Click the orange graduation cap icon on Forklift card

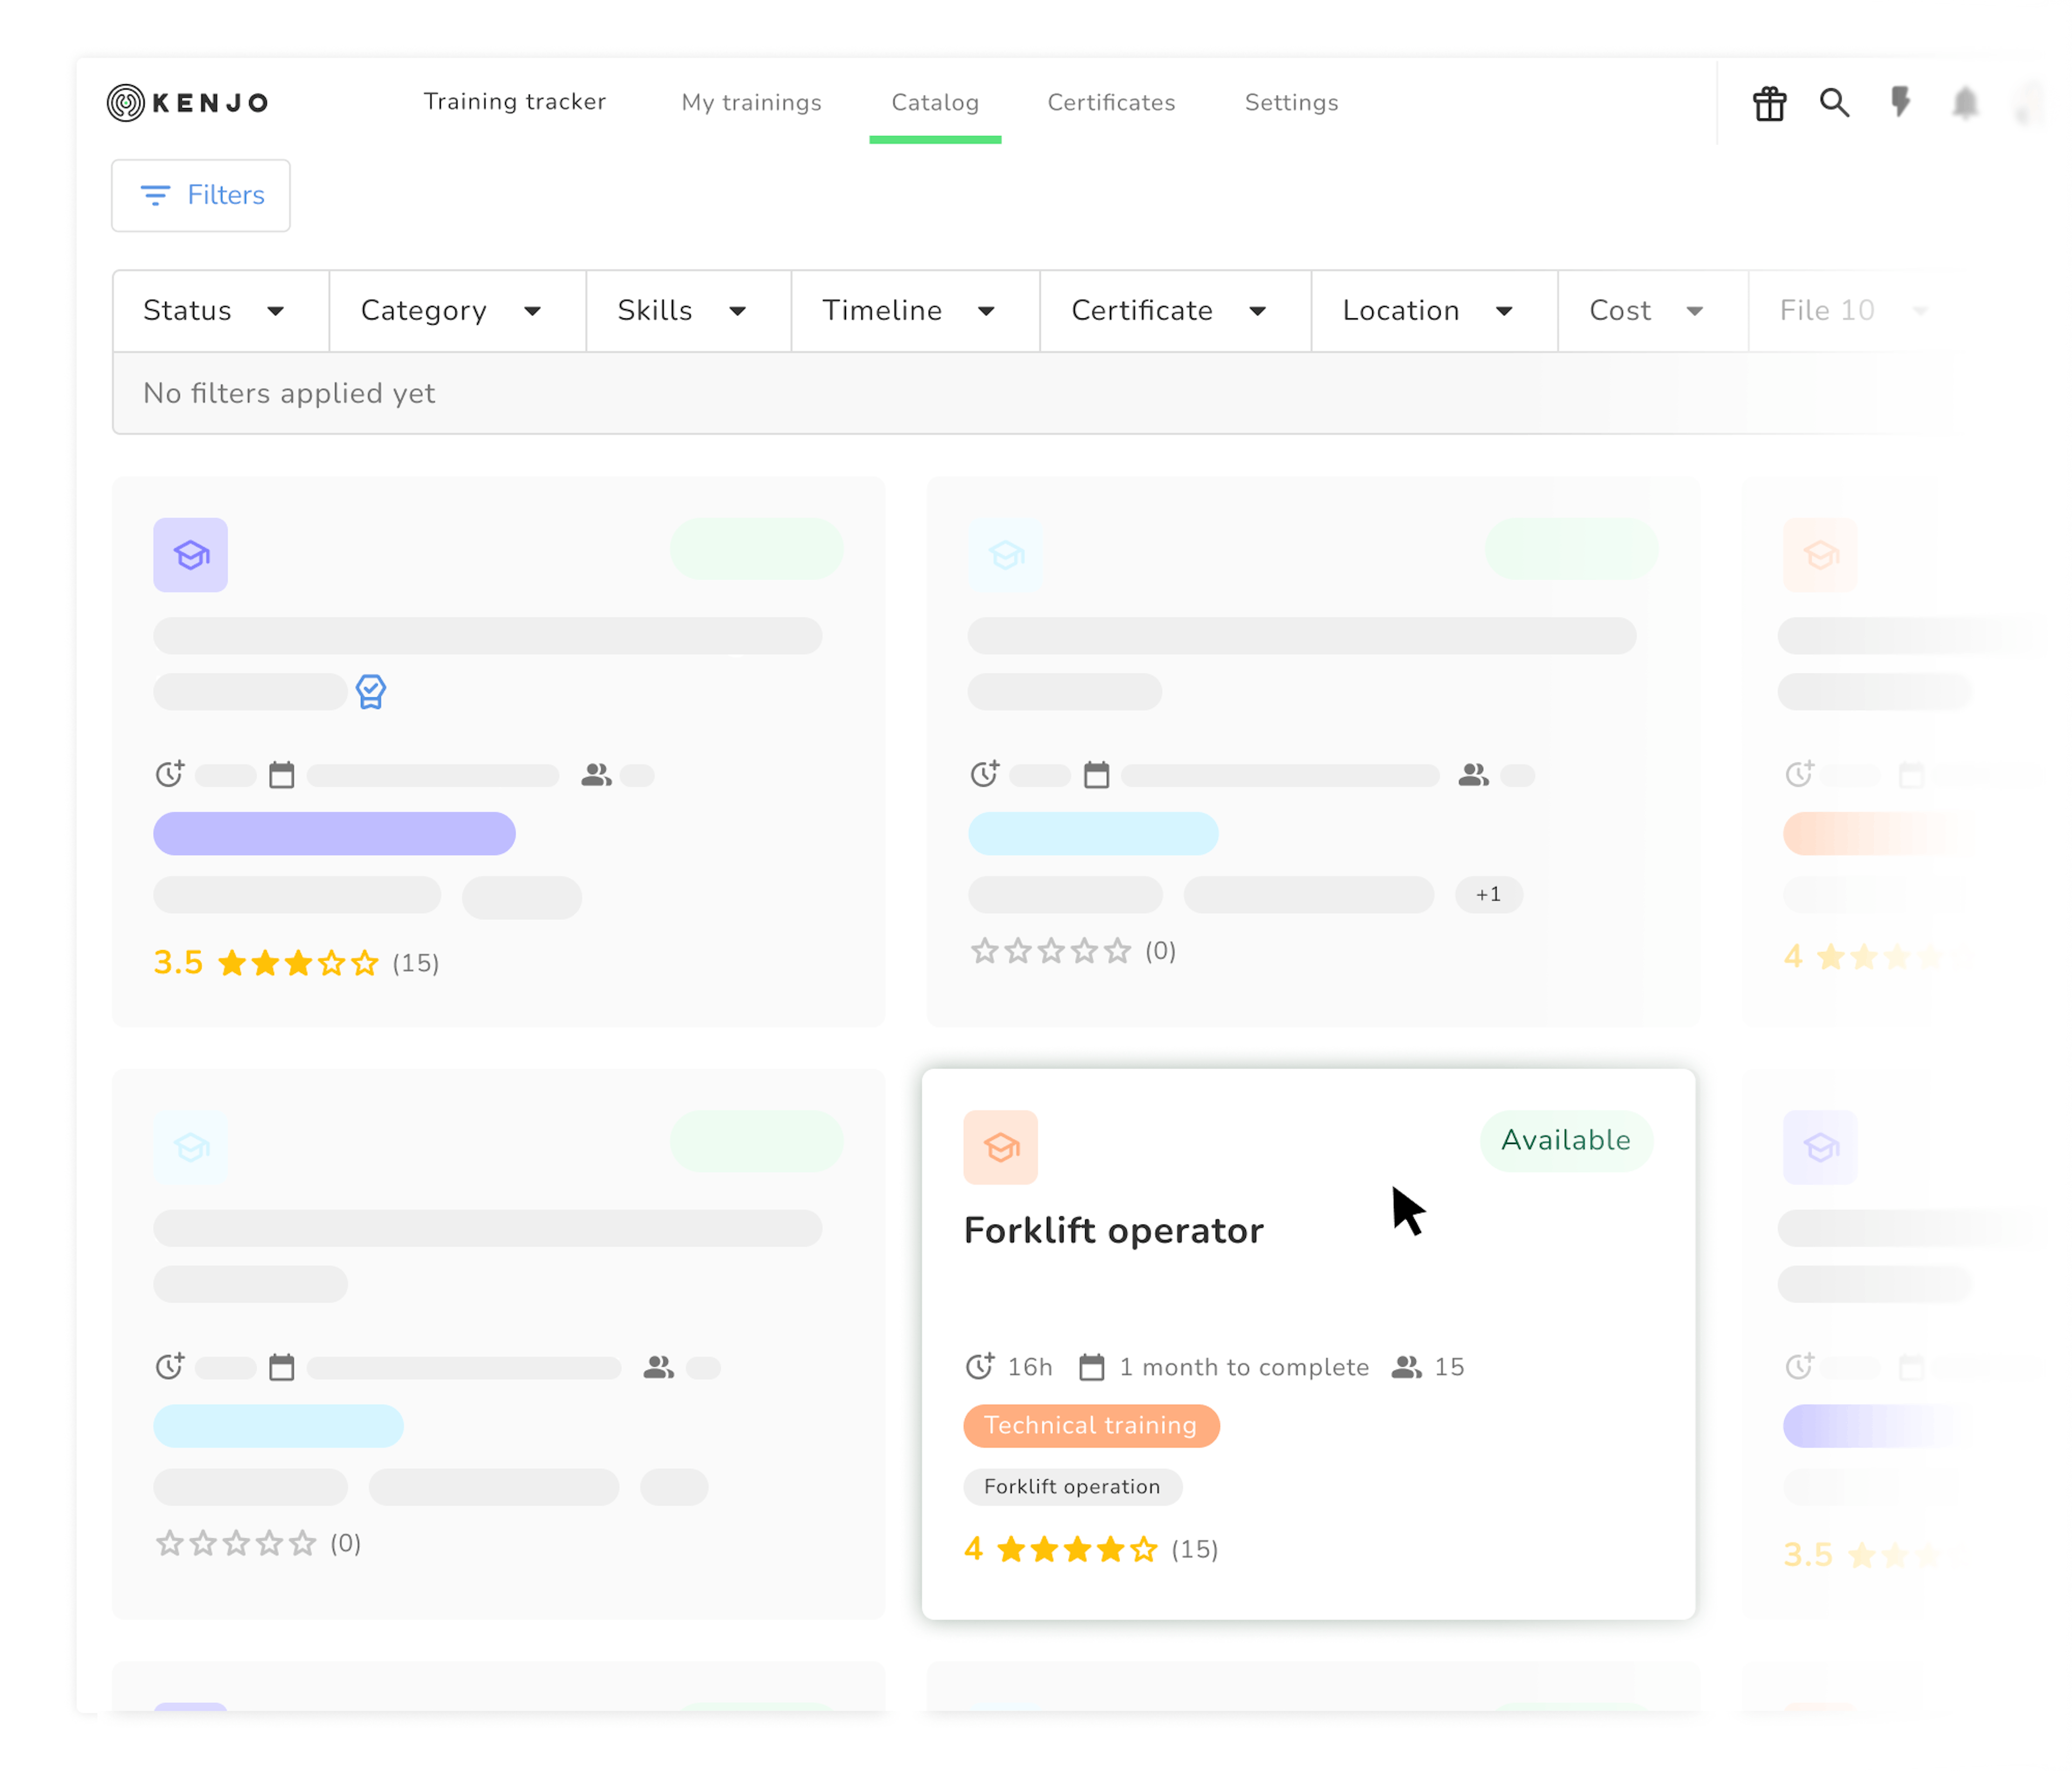(1000, 1147)
